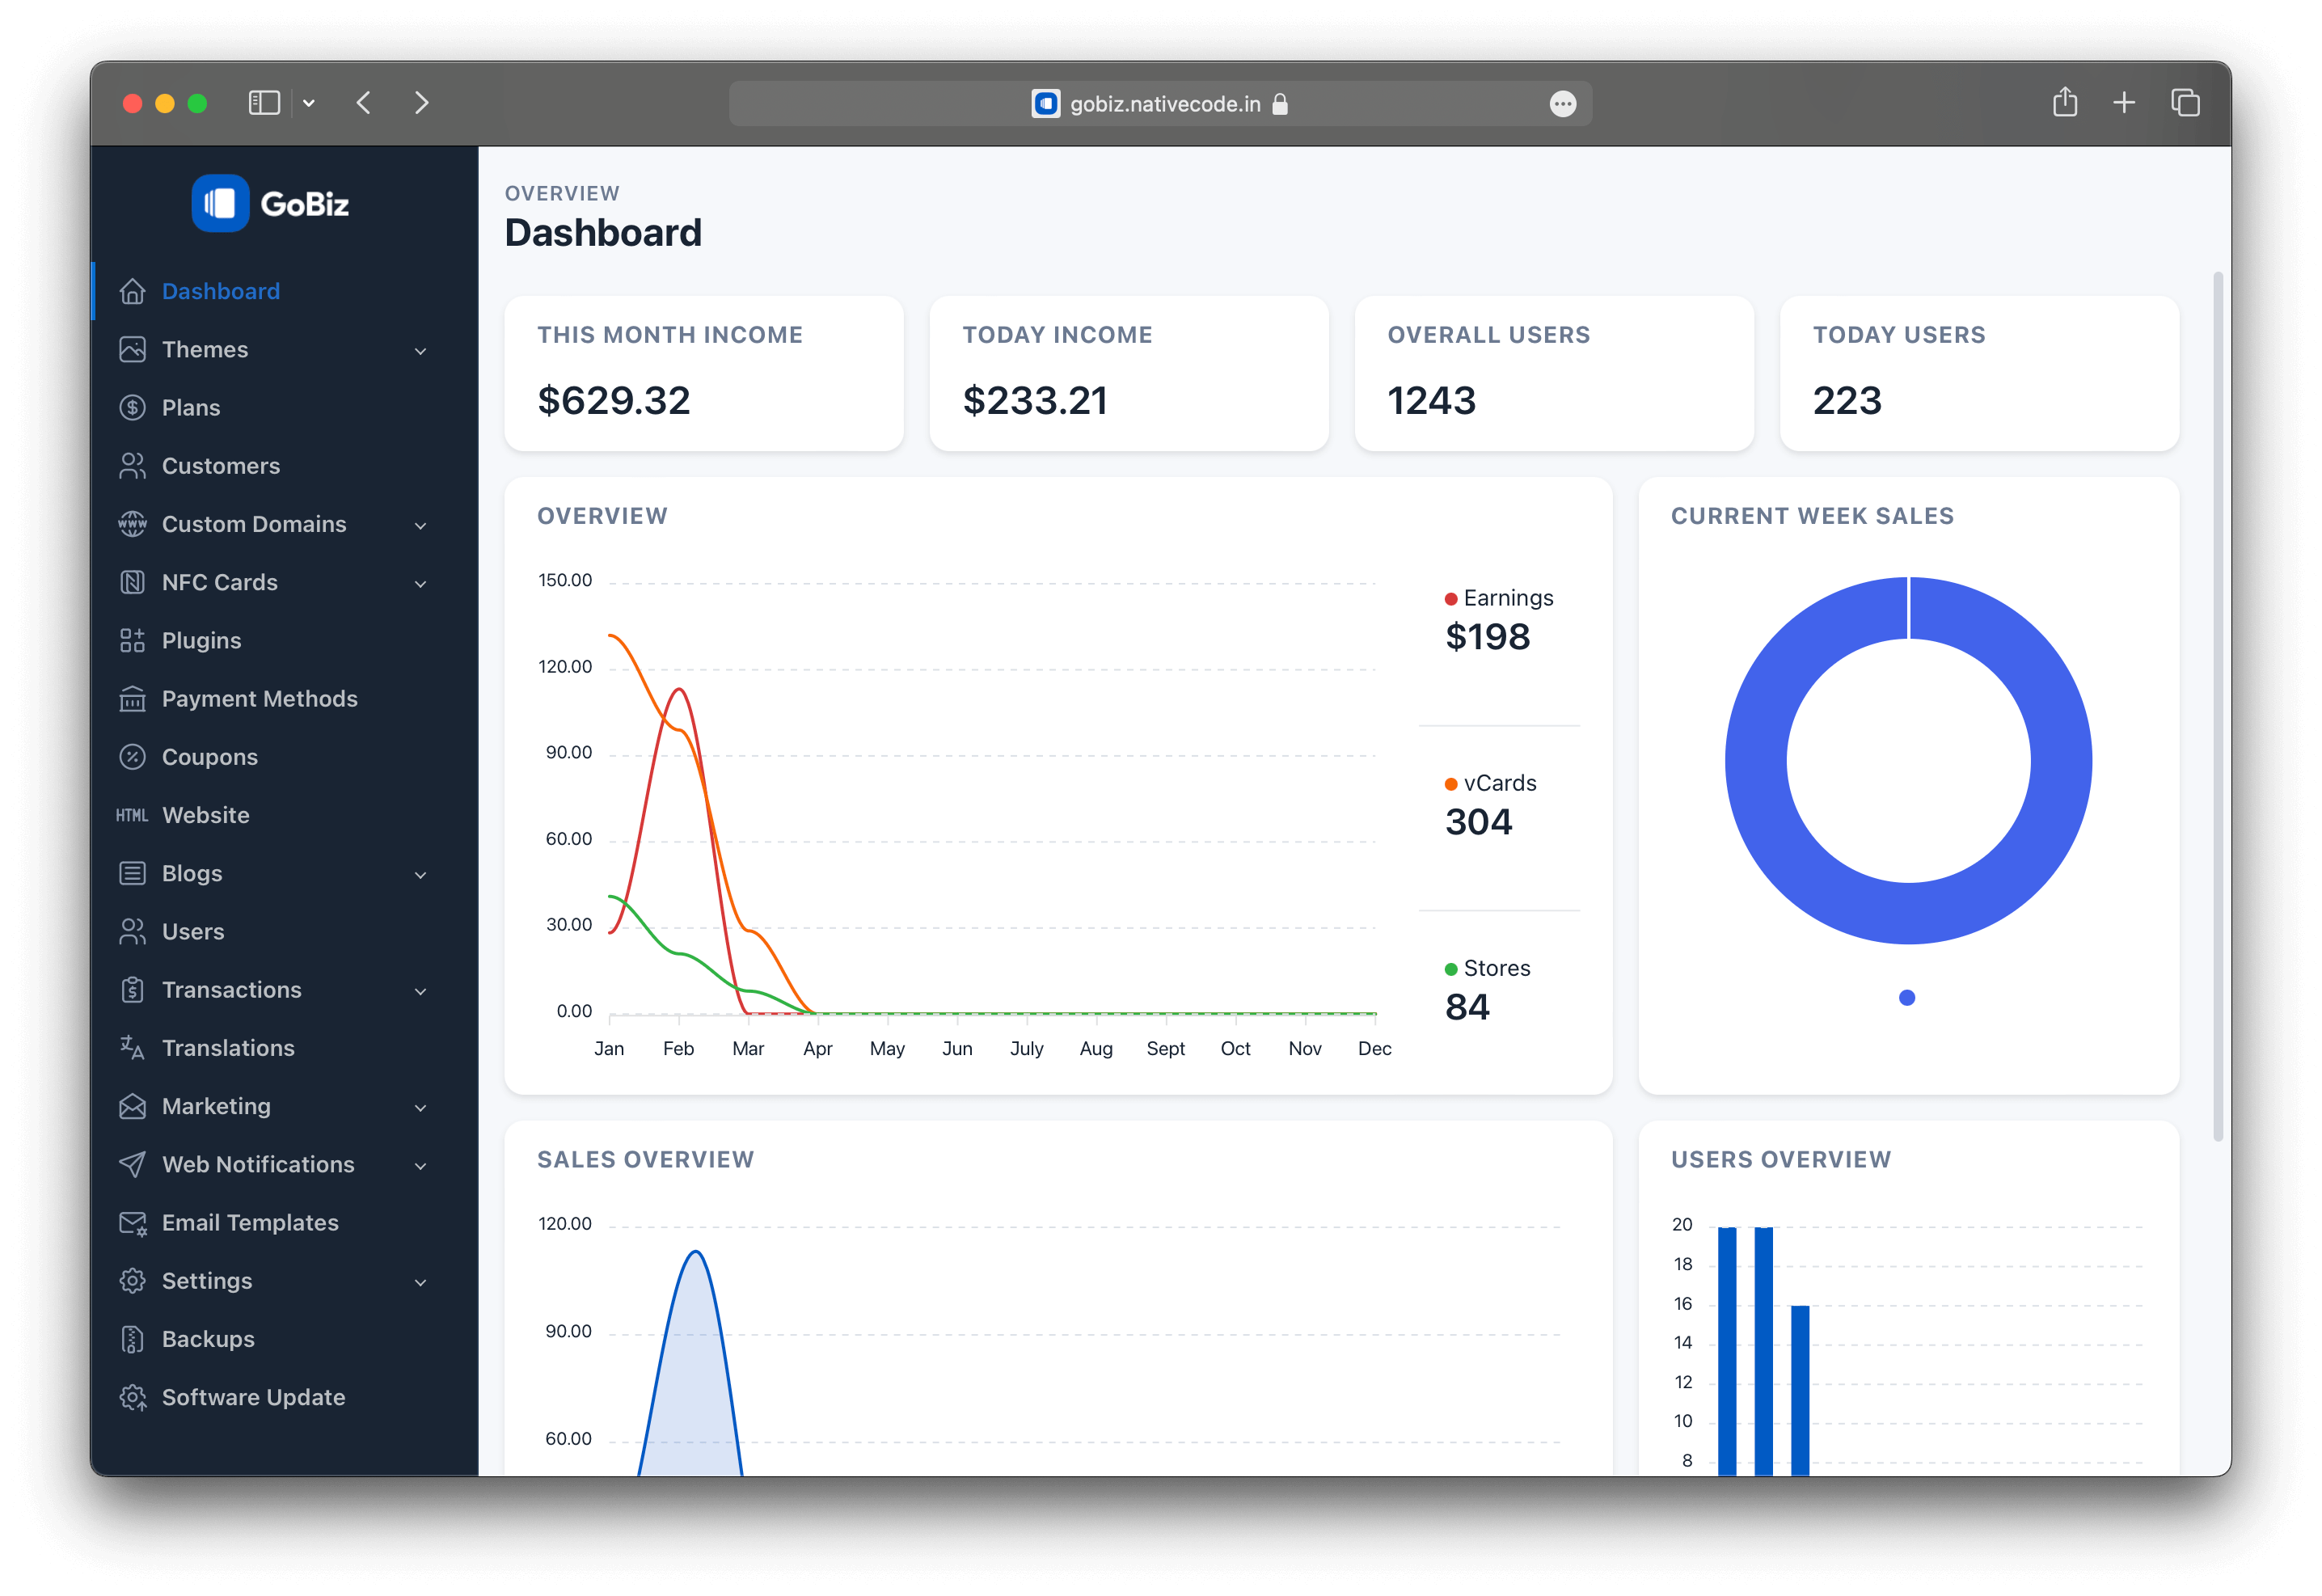Image resolution: width=2322 pixels, height=1596 pixels.
Task: Expand the Themes submenu chevron
Action: (x=420, y=351)
